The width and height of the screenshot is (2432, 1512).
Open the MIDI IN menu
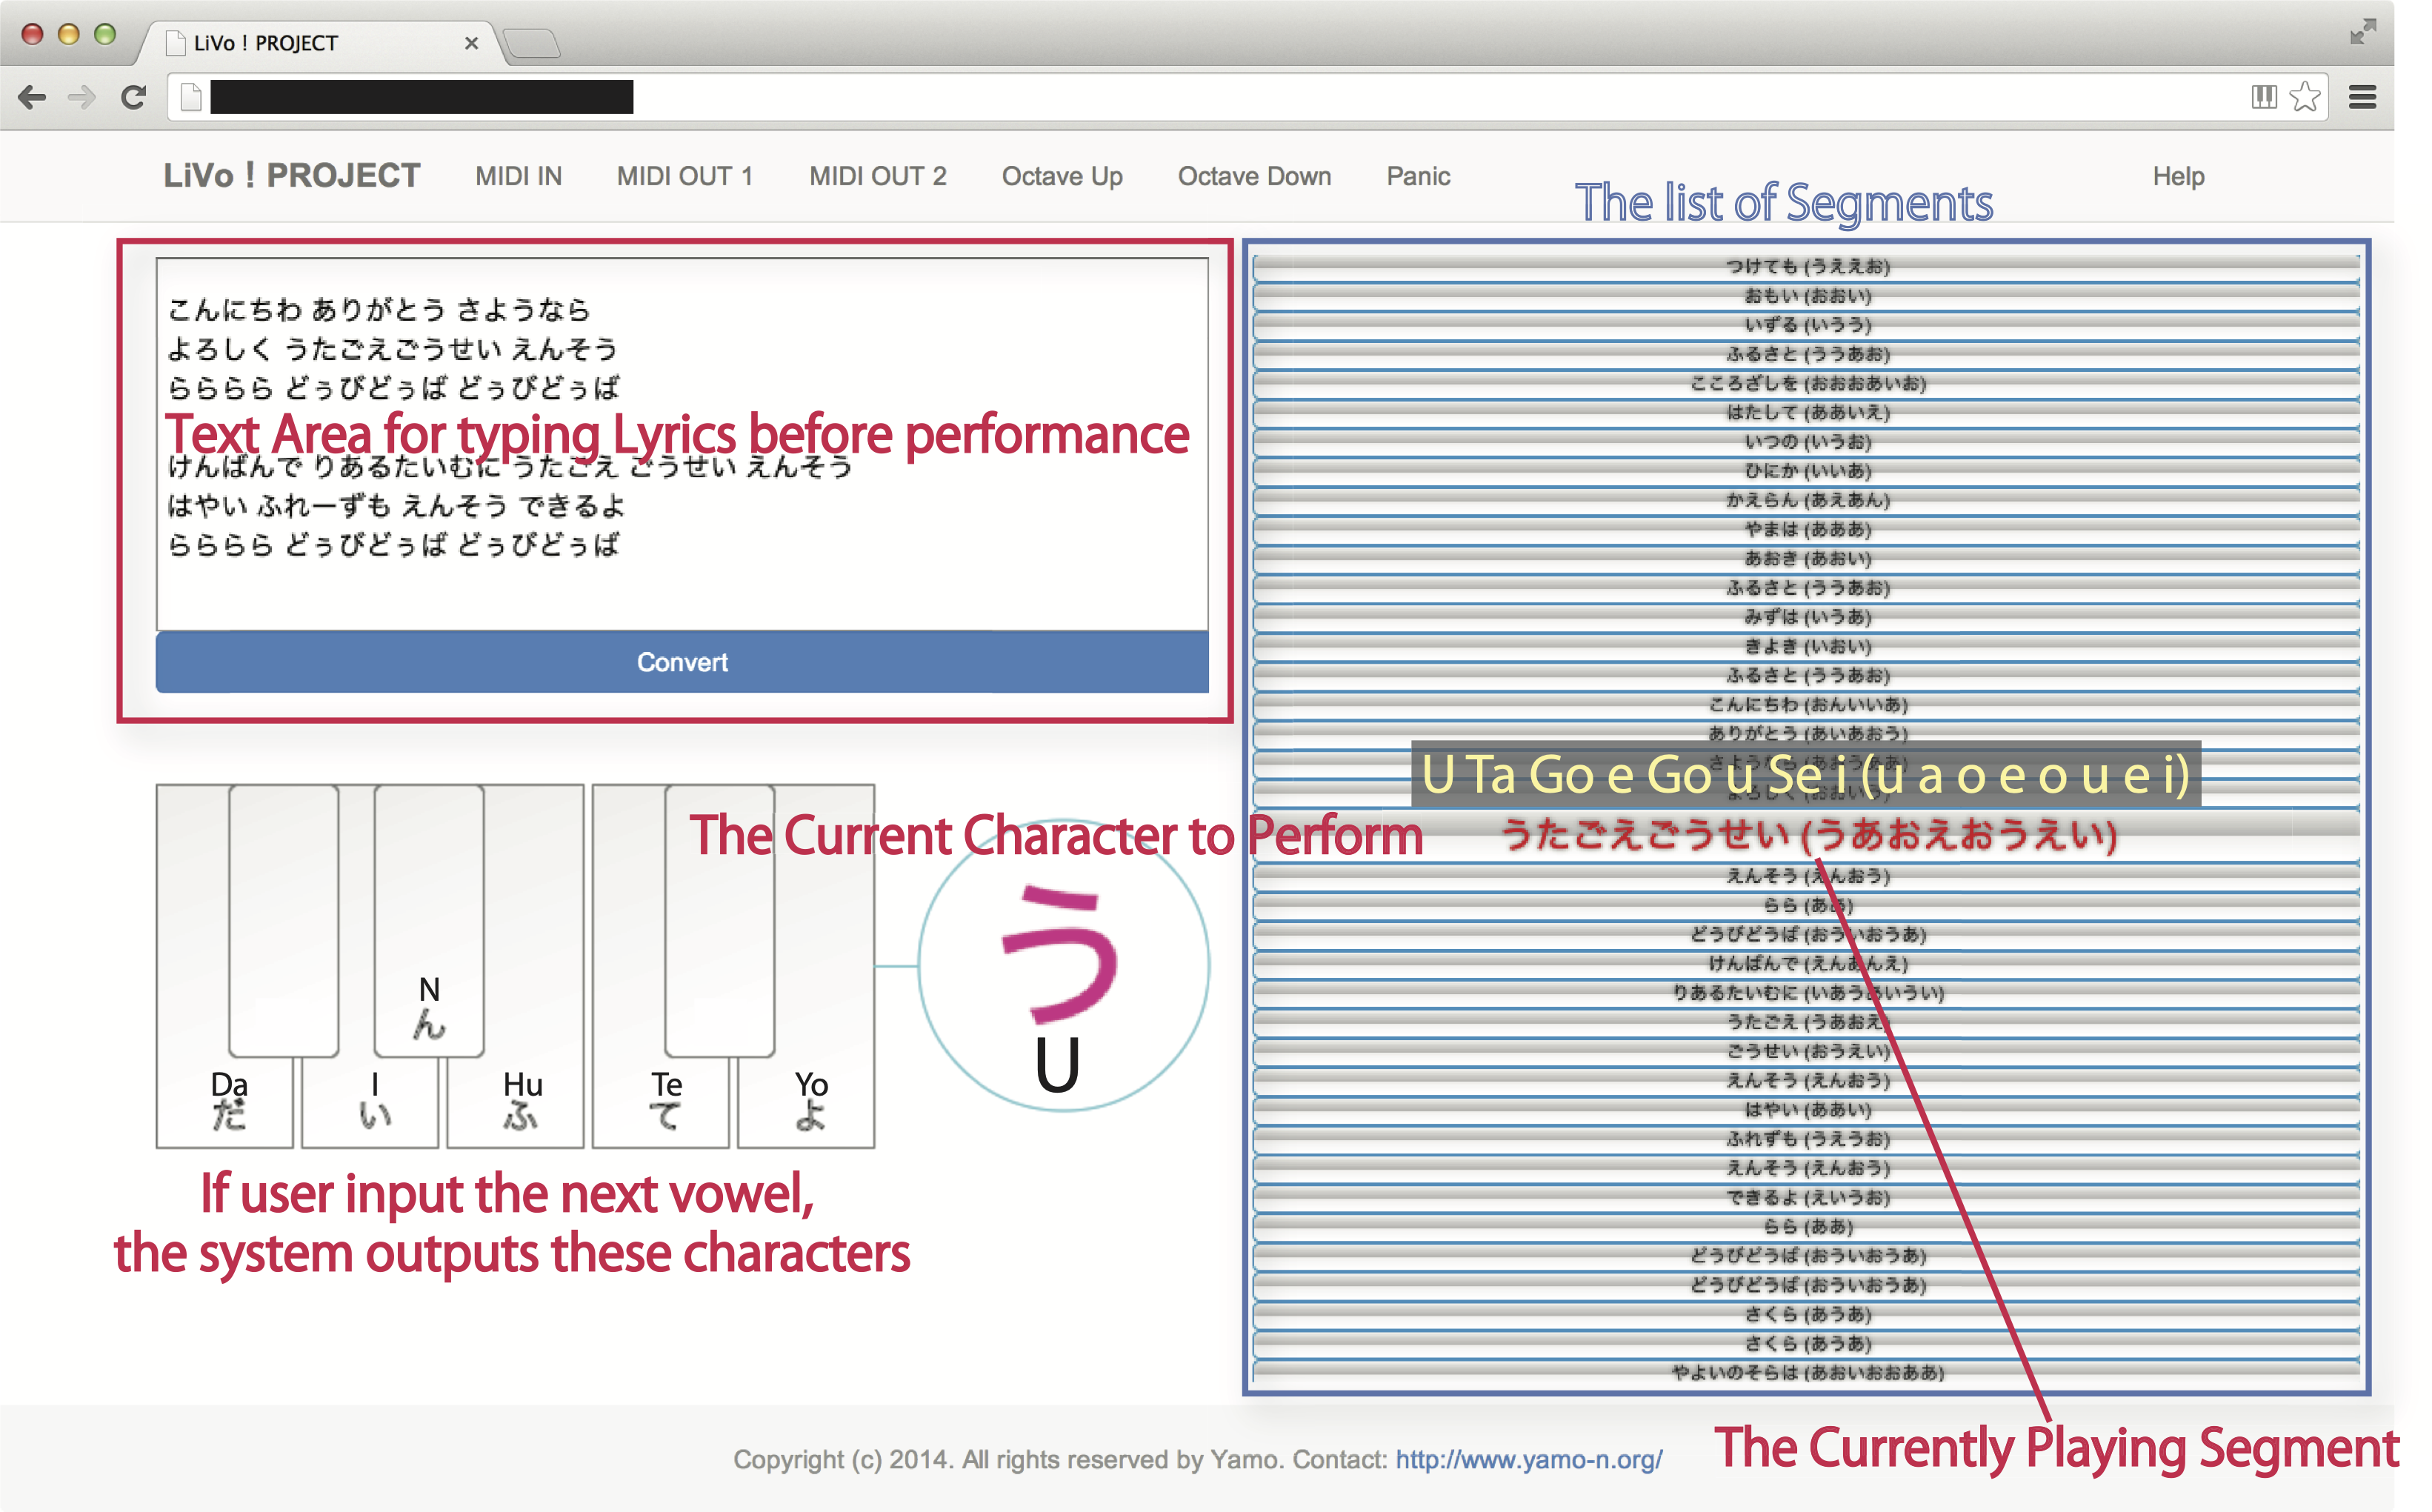pyautogui.click(x=518, y=176)
